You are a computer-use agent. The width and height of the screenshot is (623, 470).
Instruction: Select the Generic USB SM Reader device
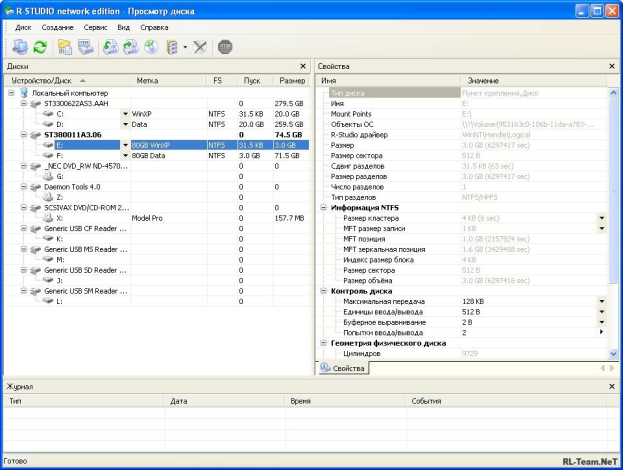pos(86,291)
